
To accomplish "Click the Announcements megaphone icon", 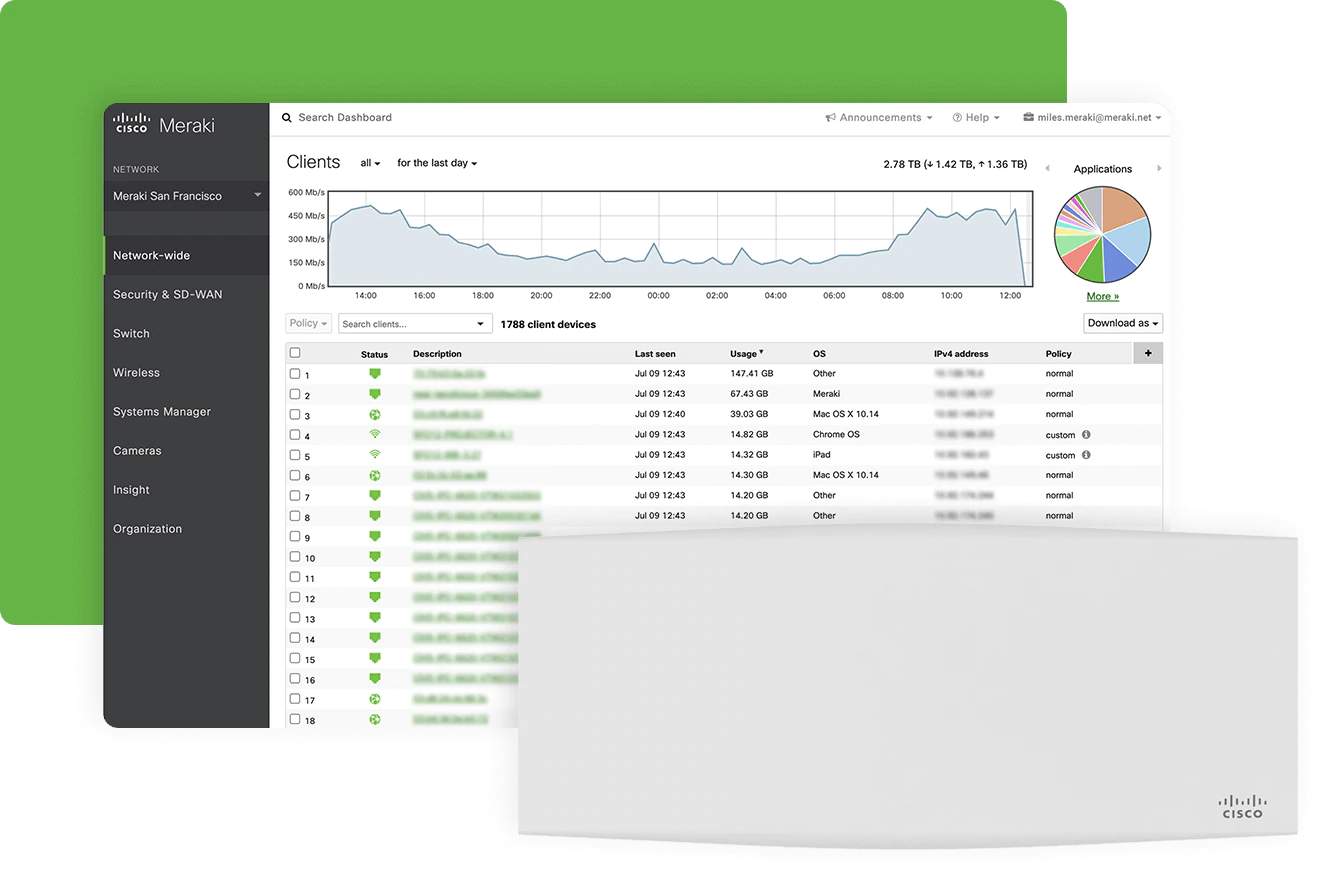I will click(830, 118).
